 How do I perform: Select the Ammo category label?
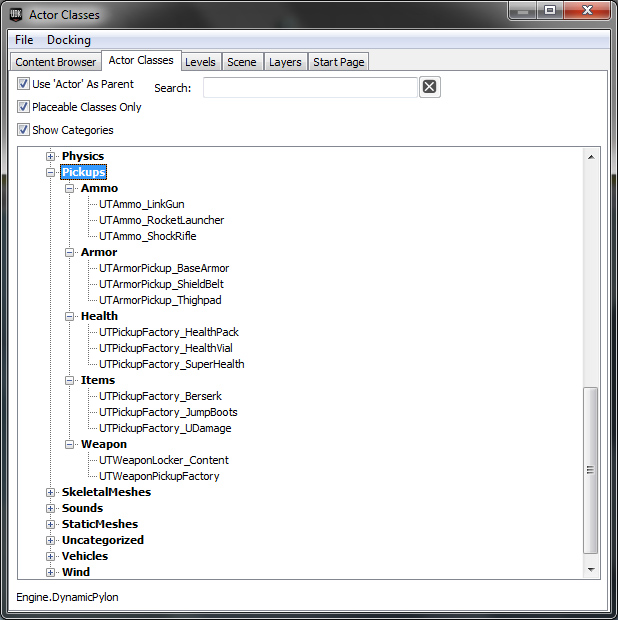tap(99, 188)
